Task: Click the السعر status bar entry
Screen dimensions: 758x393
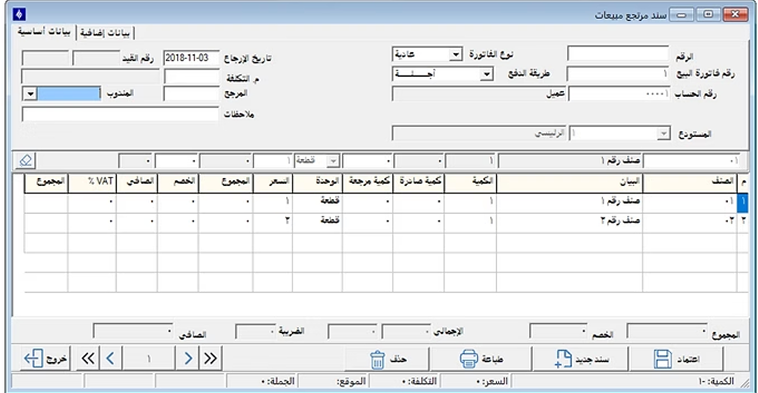Action: point(476,381)
